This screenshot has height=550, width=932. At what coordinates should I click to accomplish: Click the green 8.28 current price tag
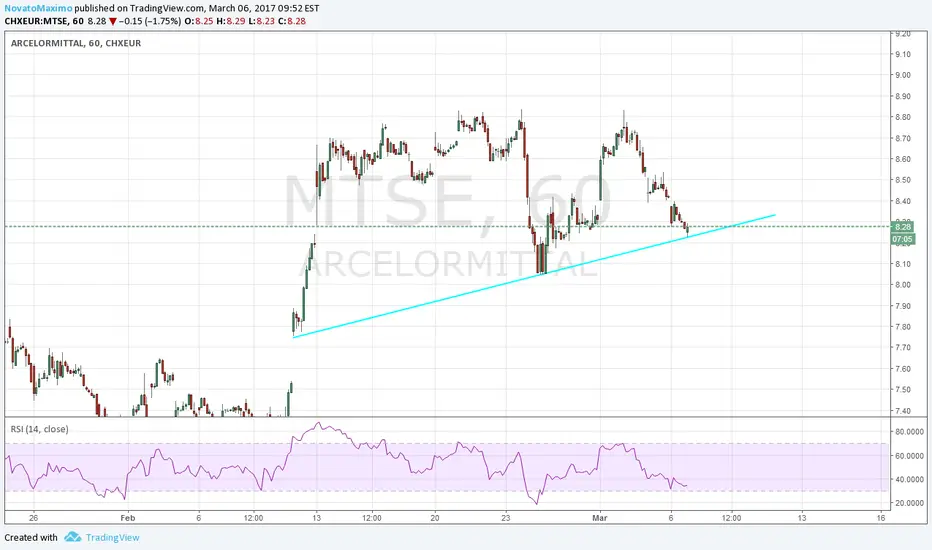point(902,227)
